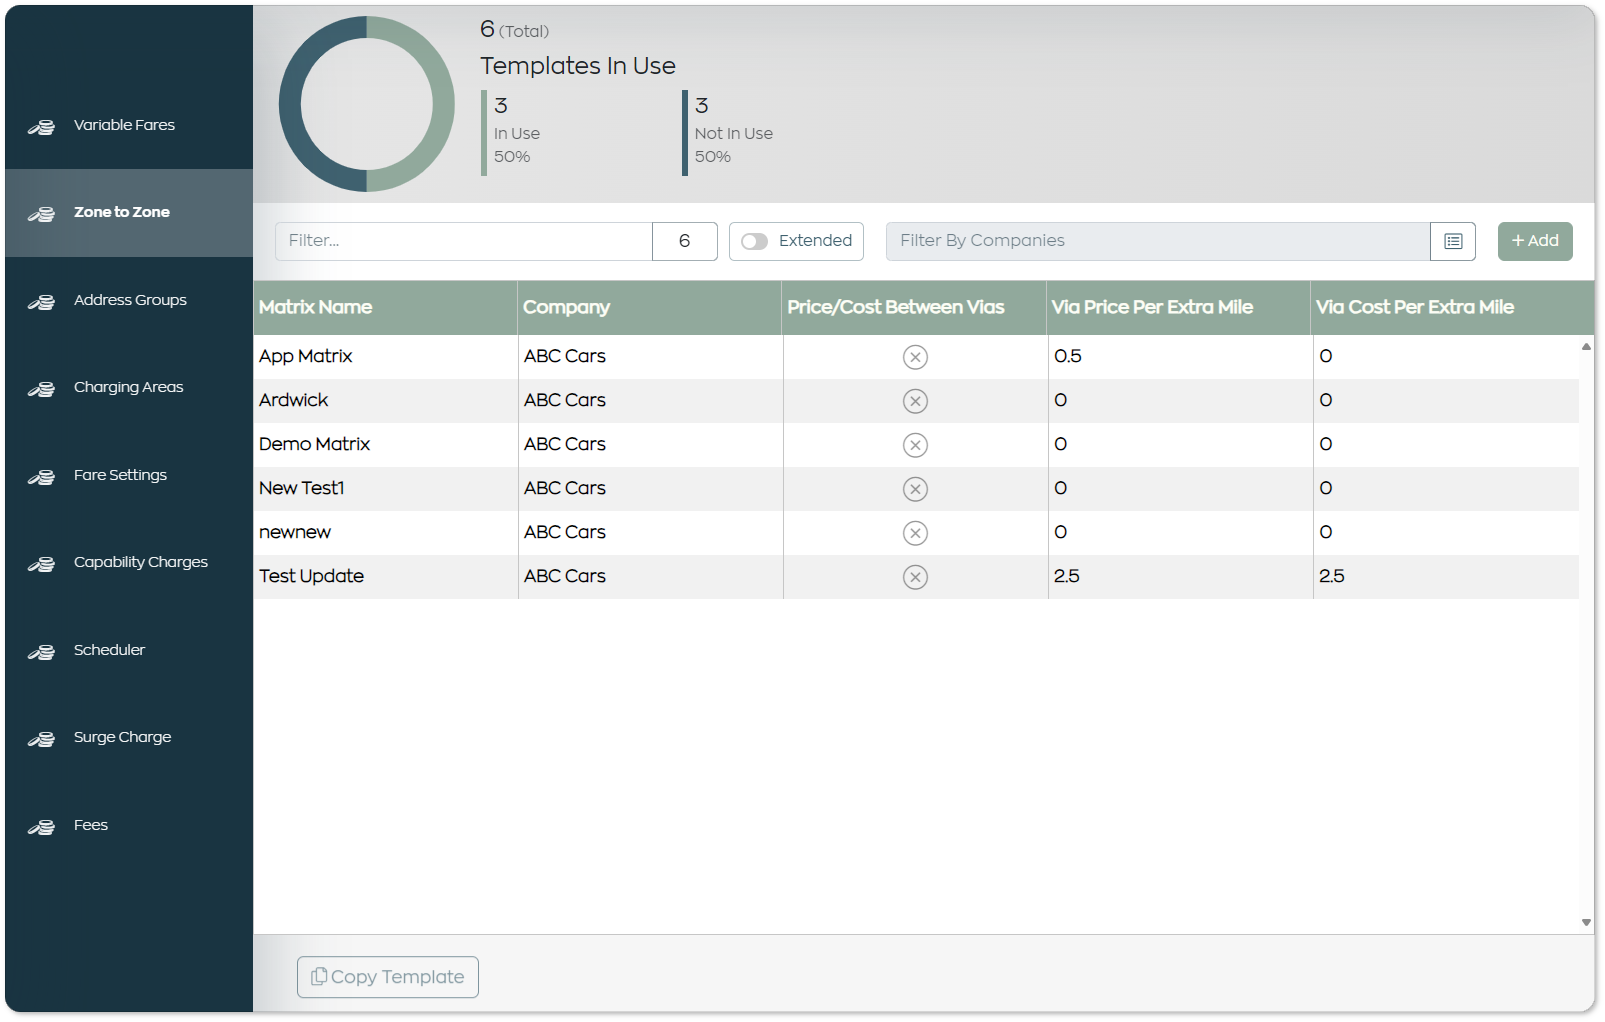Select the Scheduler sidebar icon
1605x1022 pixels.
[41, 651]
